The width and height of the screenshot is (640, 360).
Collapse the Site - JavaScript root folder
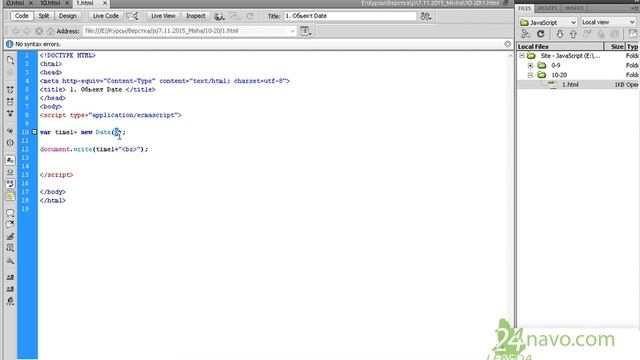tap(522, 56)
